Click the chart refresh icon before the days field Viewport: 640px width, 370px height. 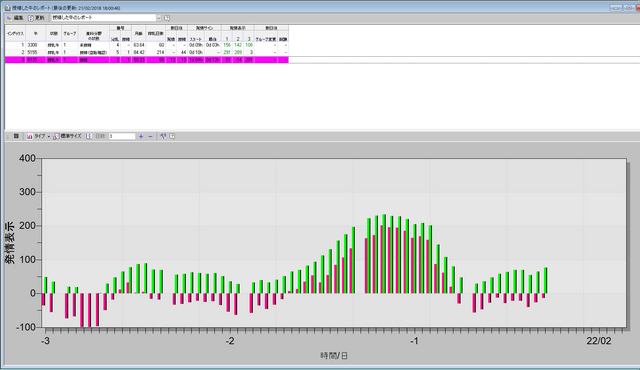[89, 136]
